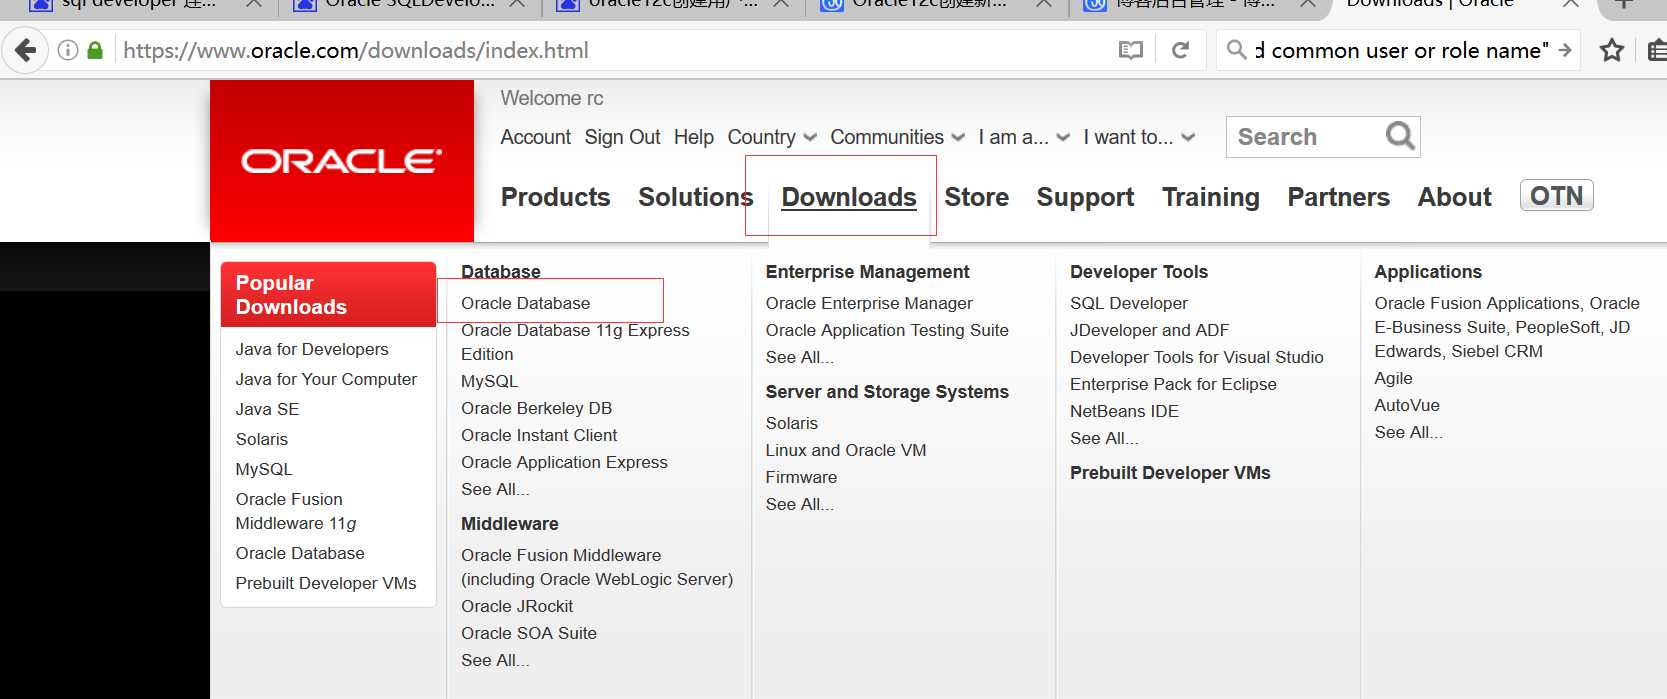Click See All under Database
This screenshot has height=699, width=1667.
495,489
